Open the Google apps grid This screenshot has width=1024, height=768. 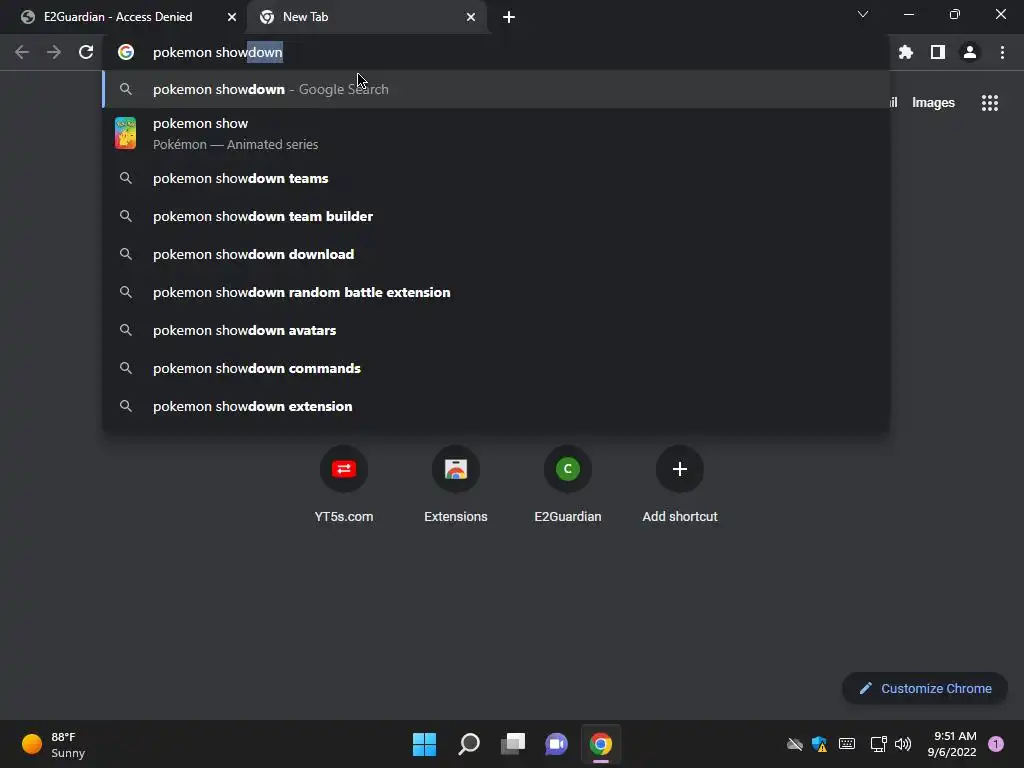pos(989,103)
